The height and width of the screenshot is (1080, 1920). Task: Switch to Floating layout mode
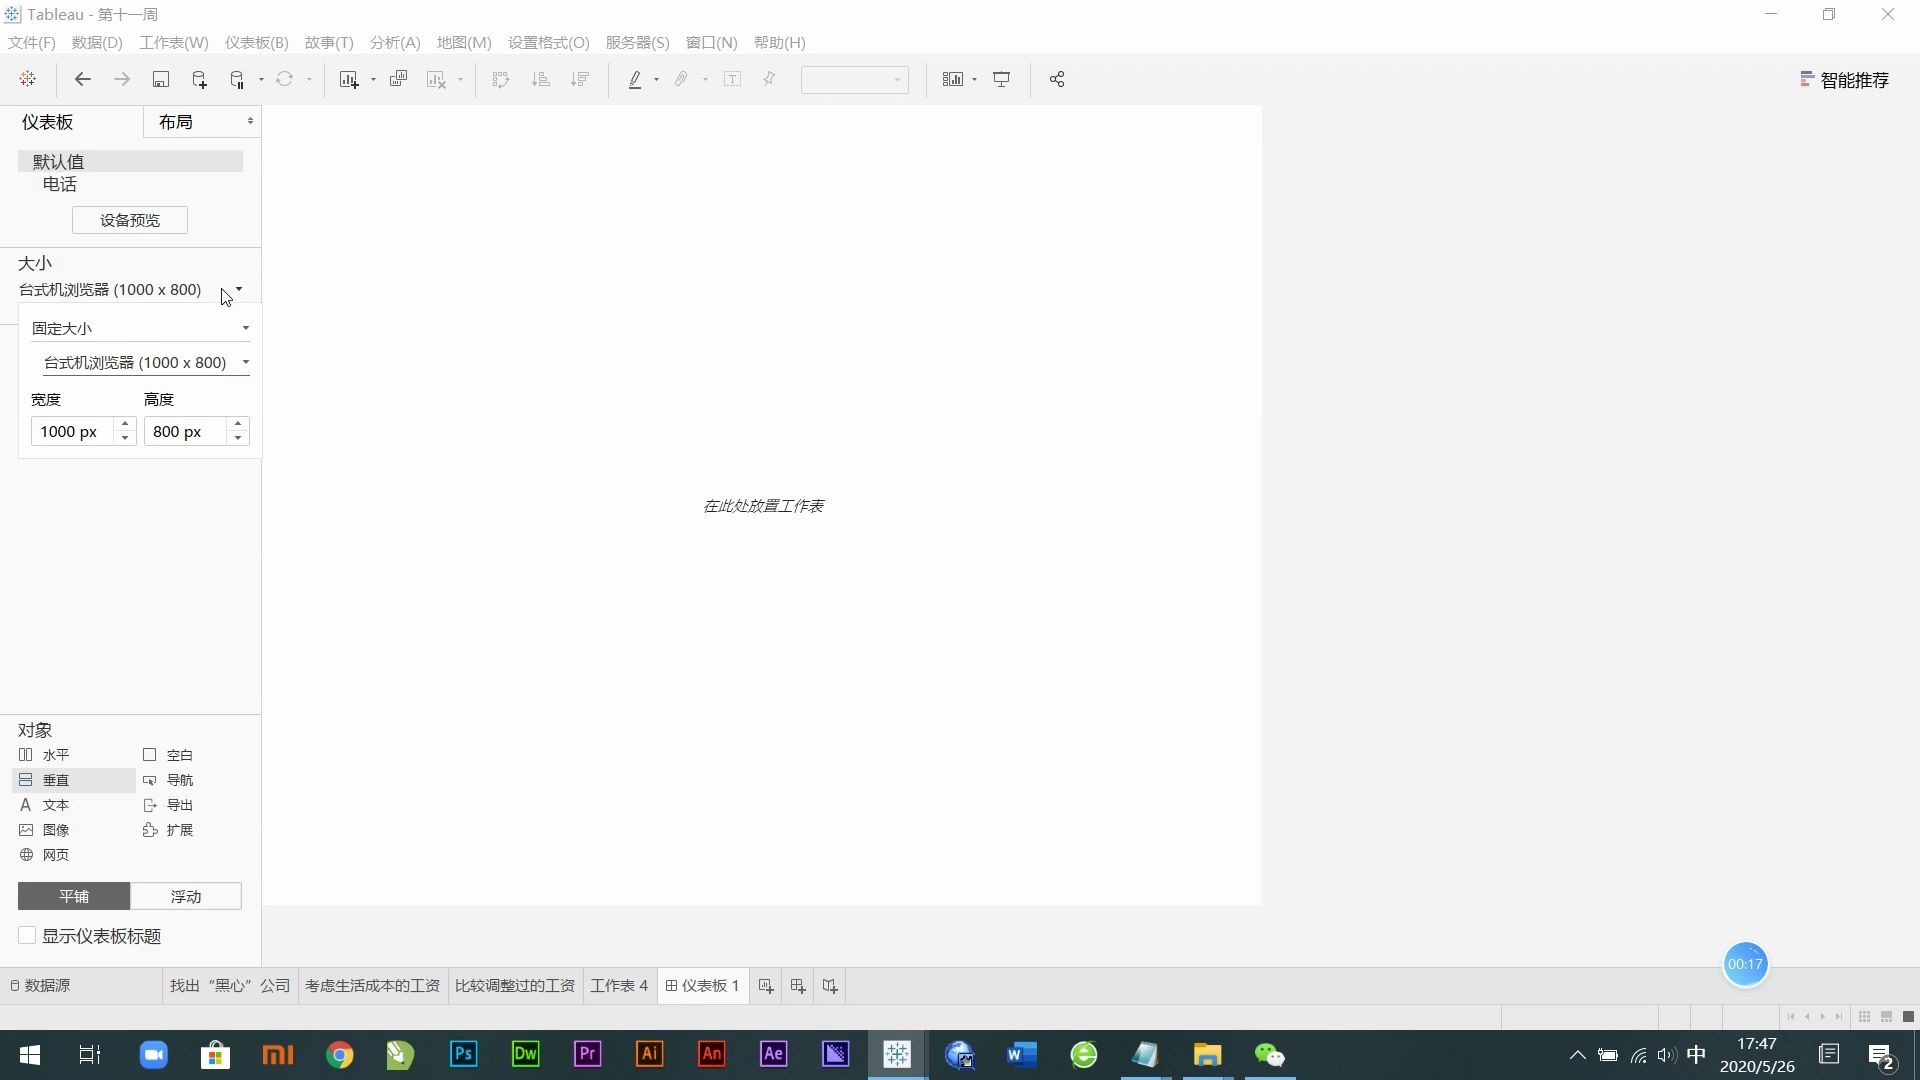click(186, 896)
